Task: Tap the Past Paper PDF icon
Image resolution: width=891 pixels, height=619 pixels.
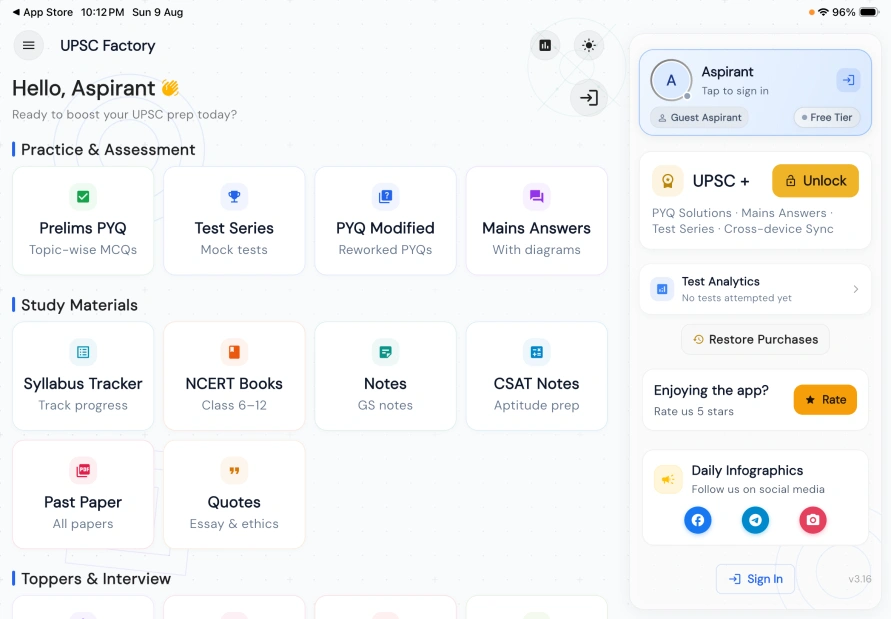Action: 83,471
